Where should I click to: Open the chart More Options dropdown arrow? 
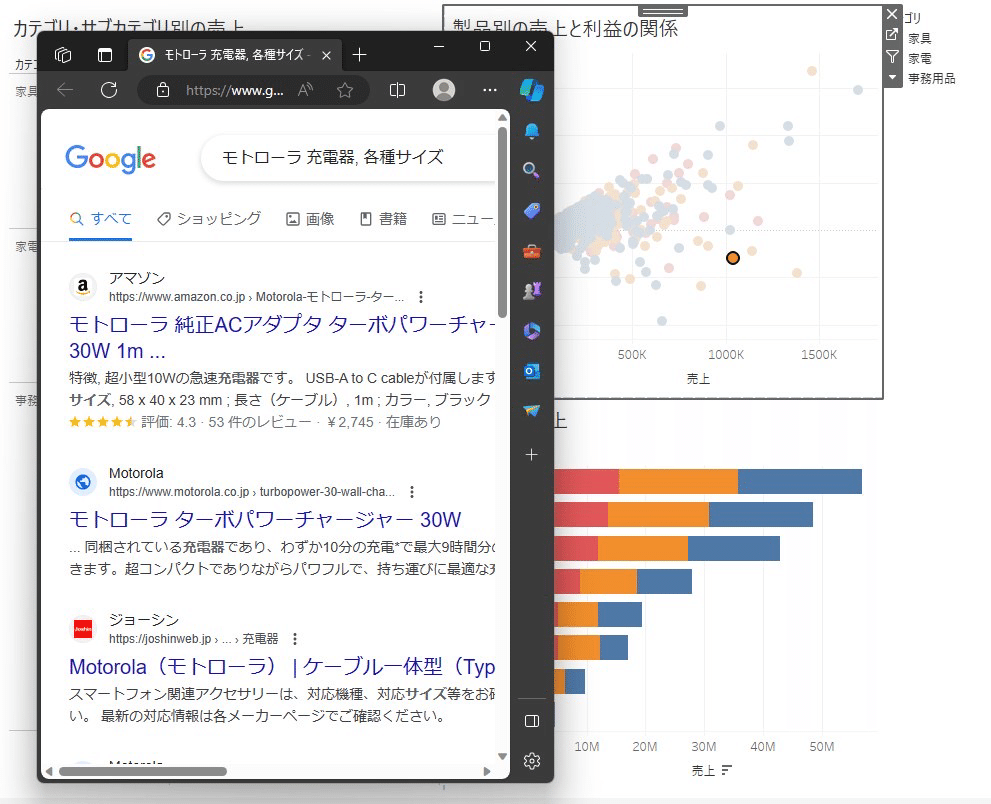pos(892,77)
